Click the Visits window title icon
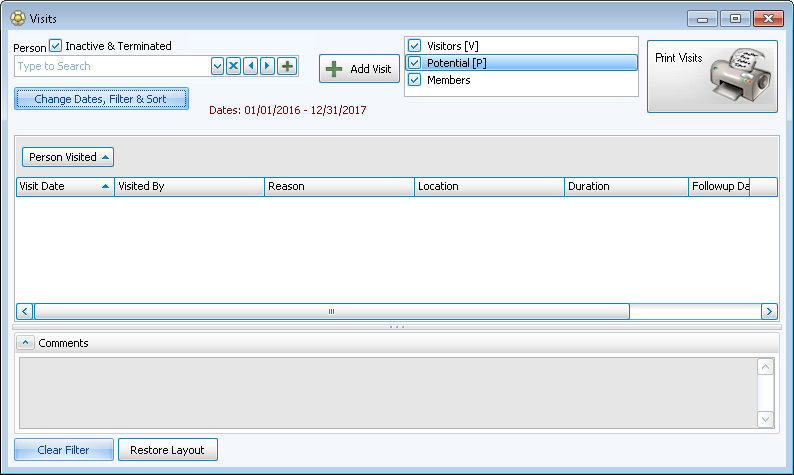794x475 pixels. click(17, 18)
